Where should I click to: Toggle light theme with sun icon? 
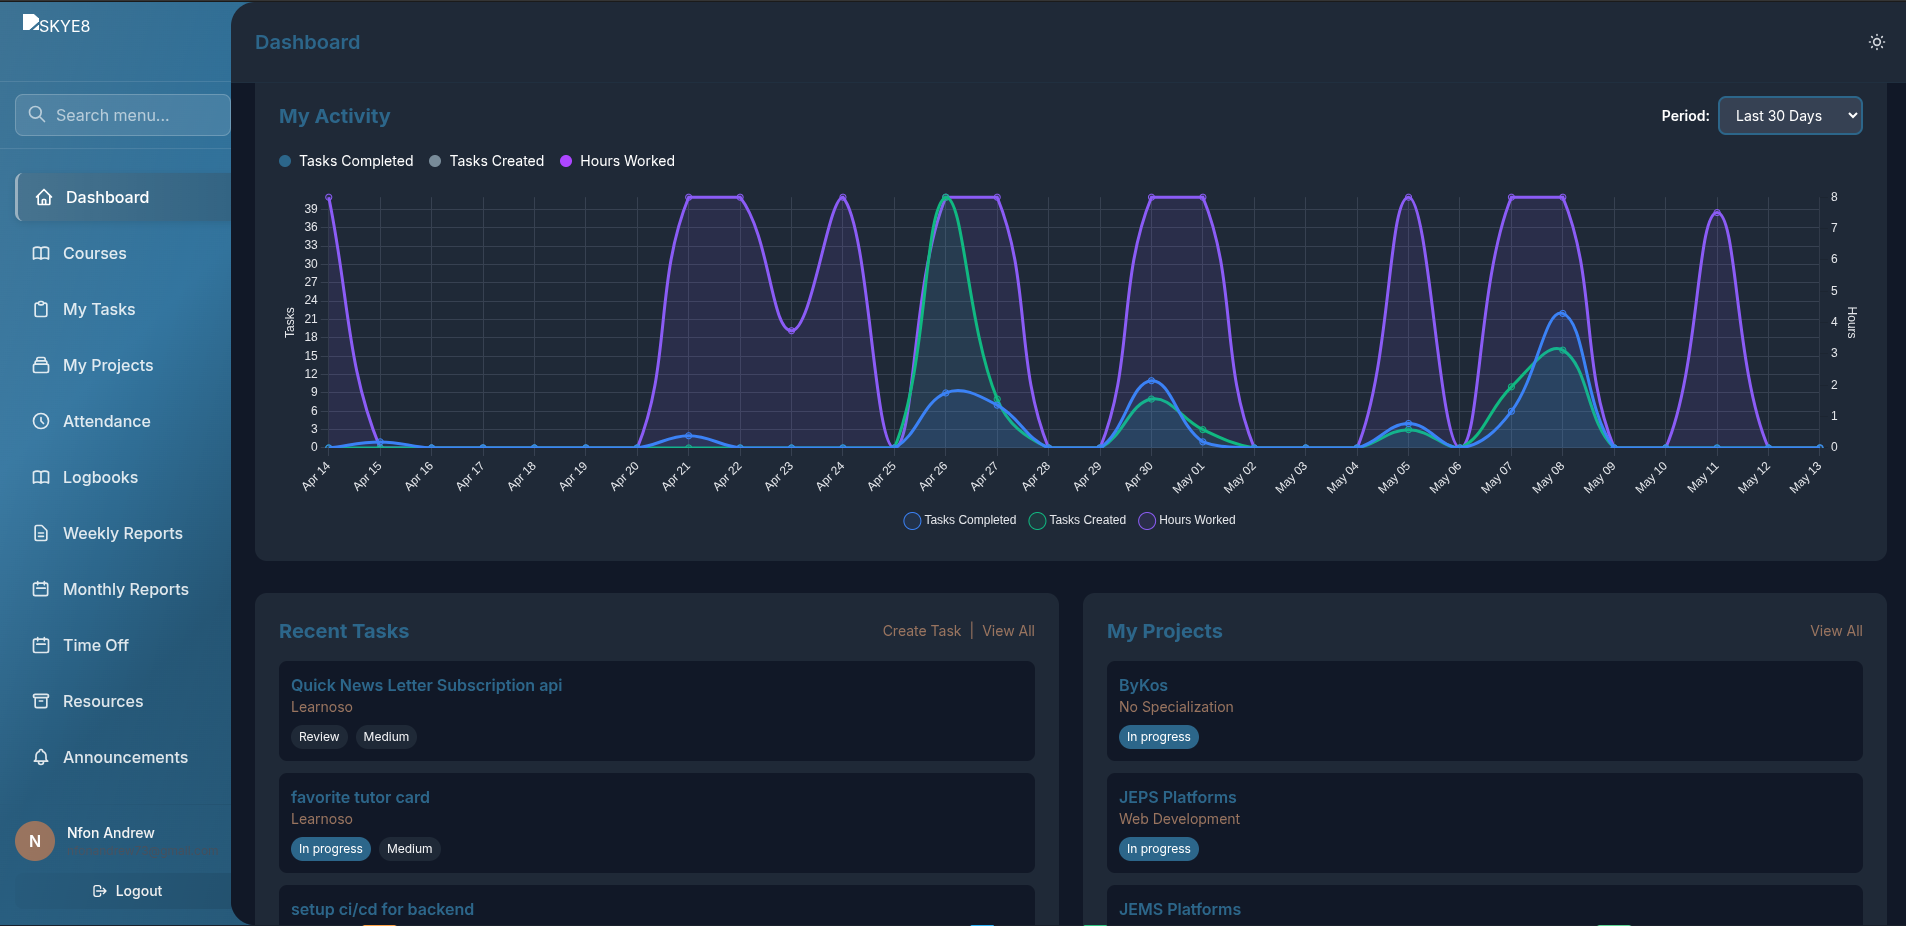(1876, 42)
